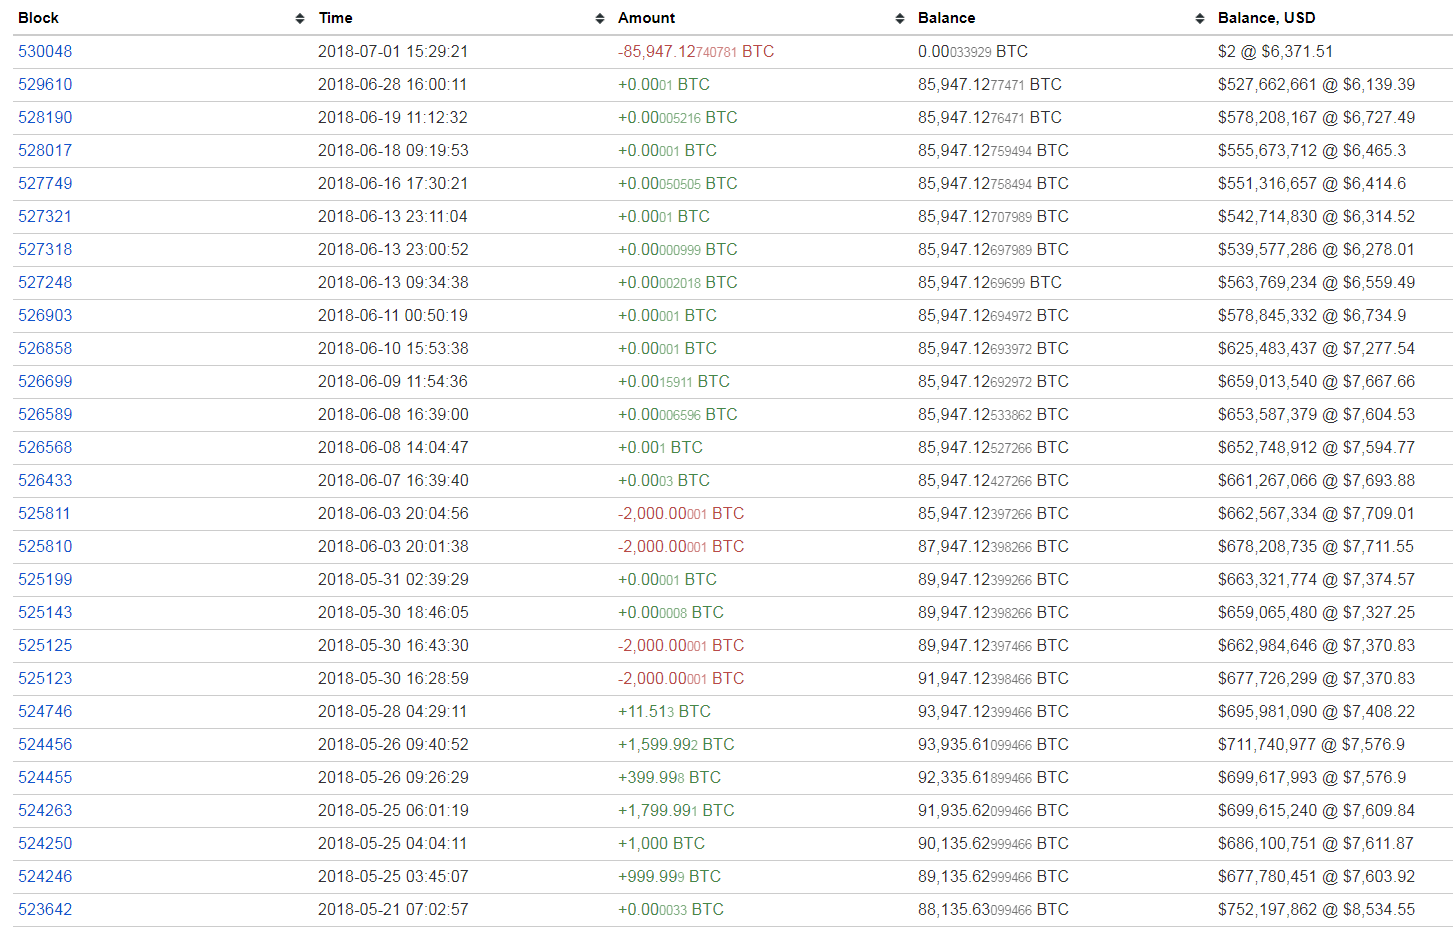Open block 523642 link
The height and width of the screenshot is (933, 1453).
(x=45, y=910)
